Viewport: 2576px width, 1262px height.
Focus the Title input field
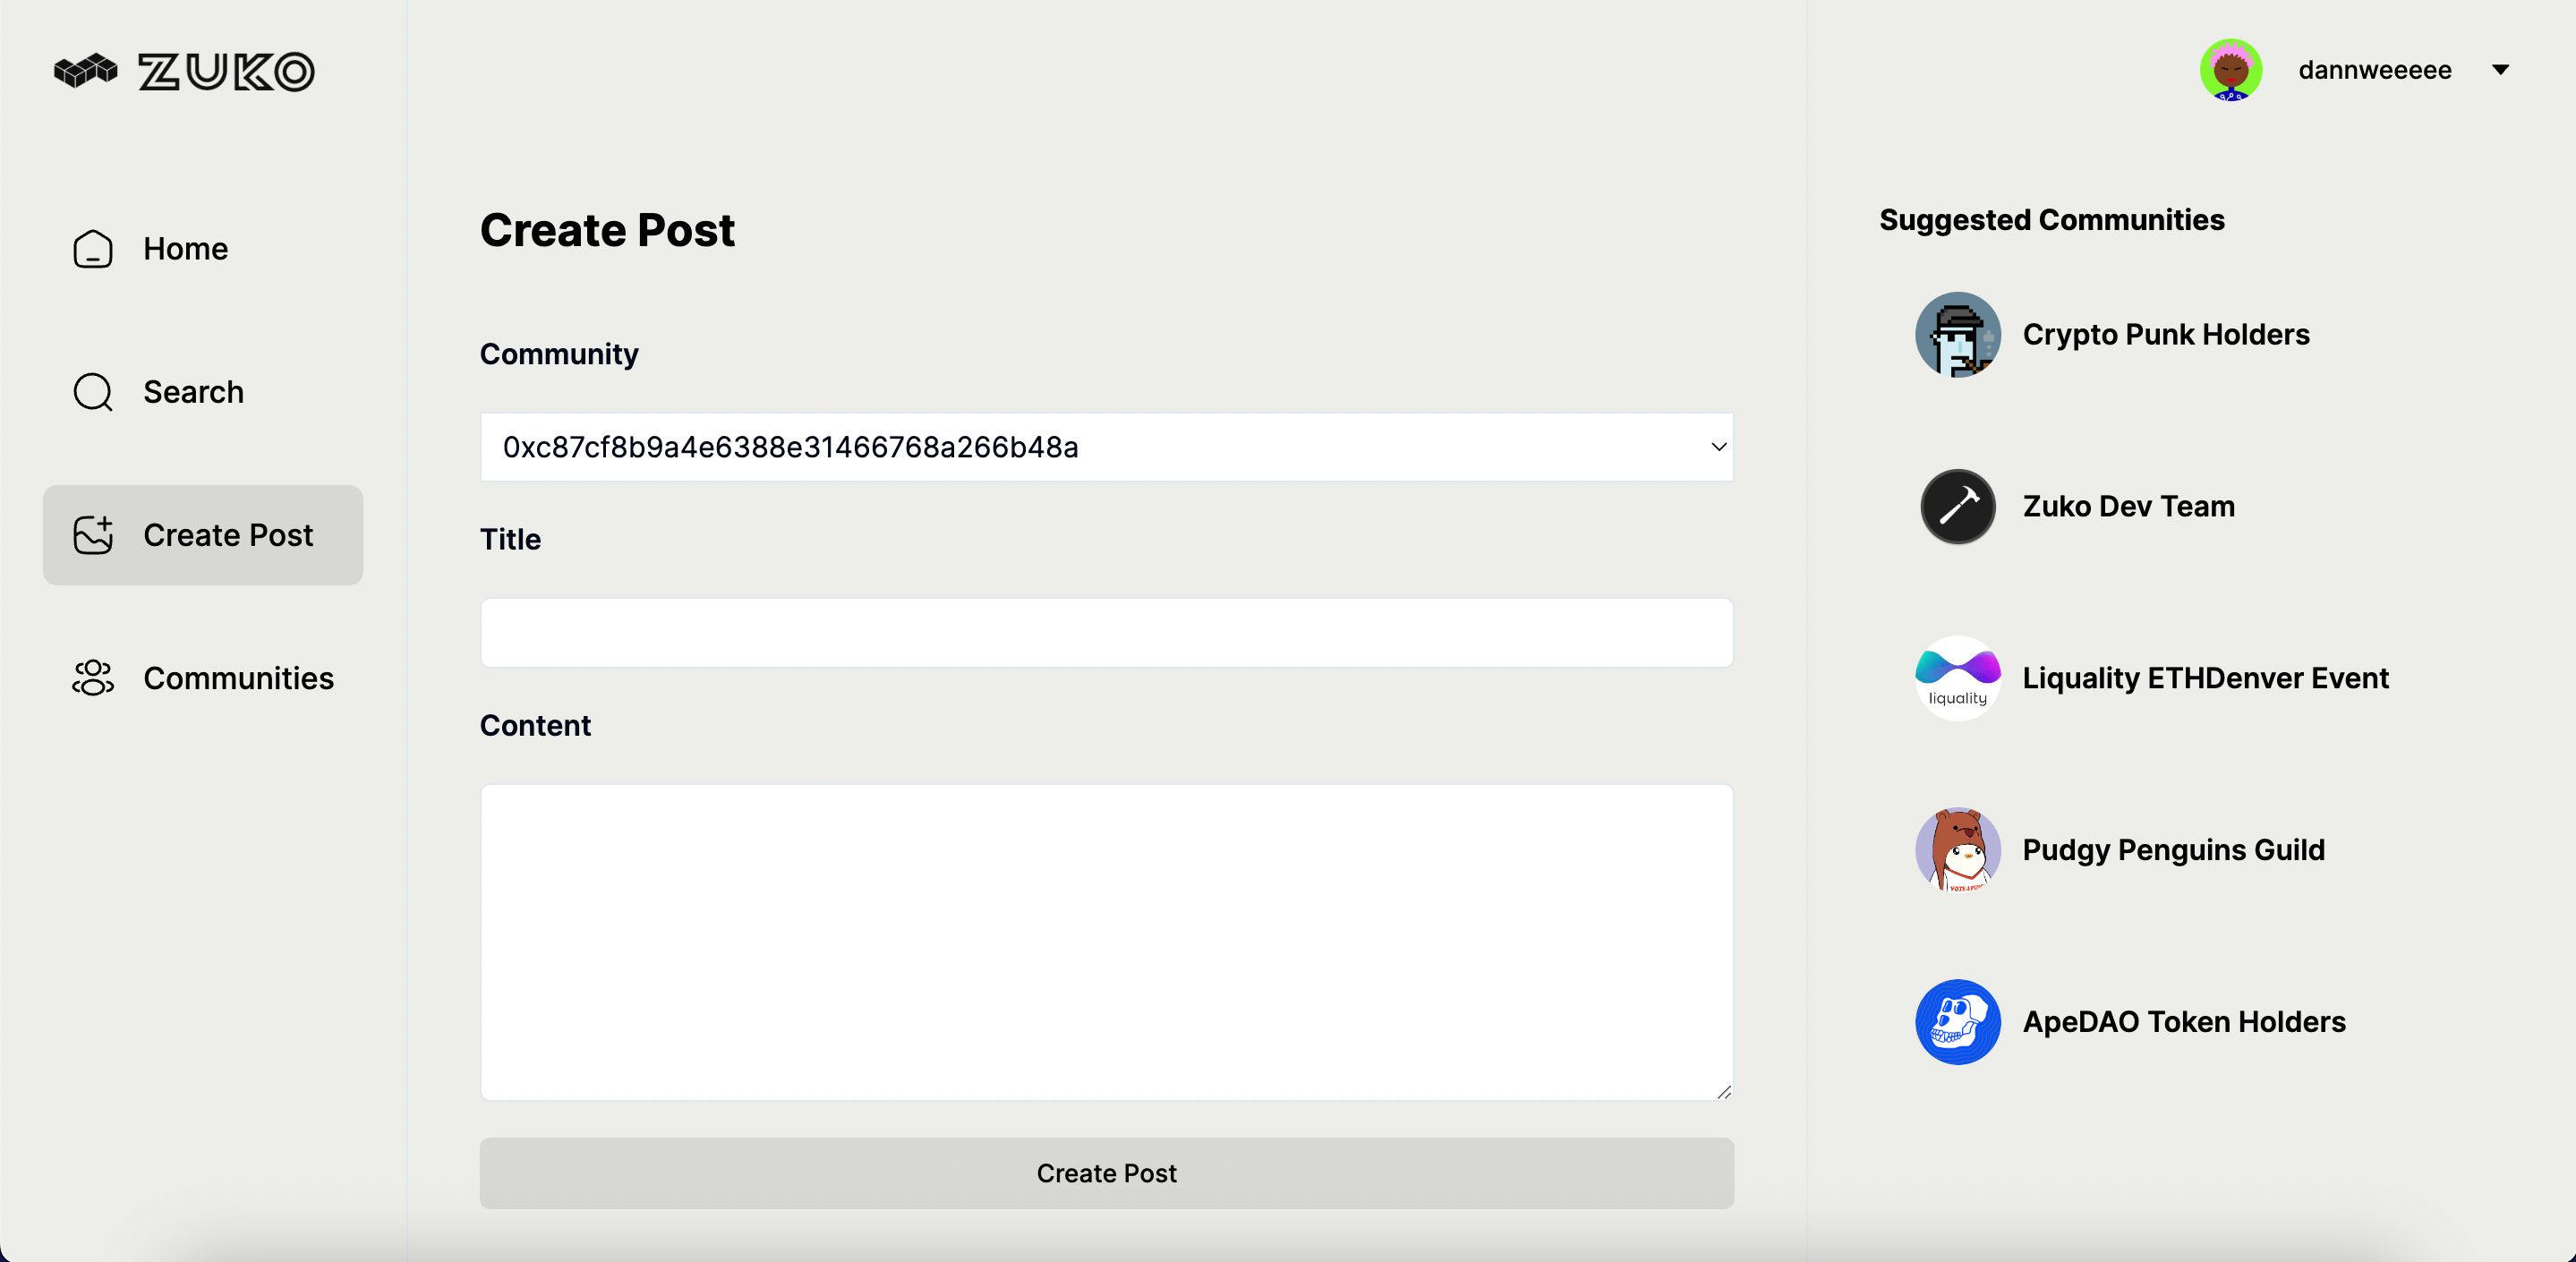click(1106, 633)
